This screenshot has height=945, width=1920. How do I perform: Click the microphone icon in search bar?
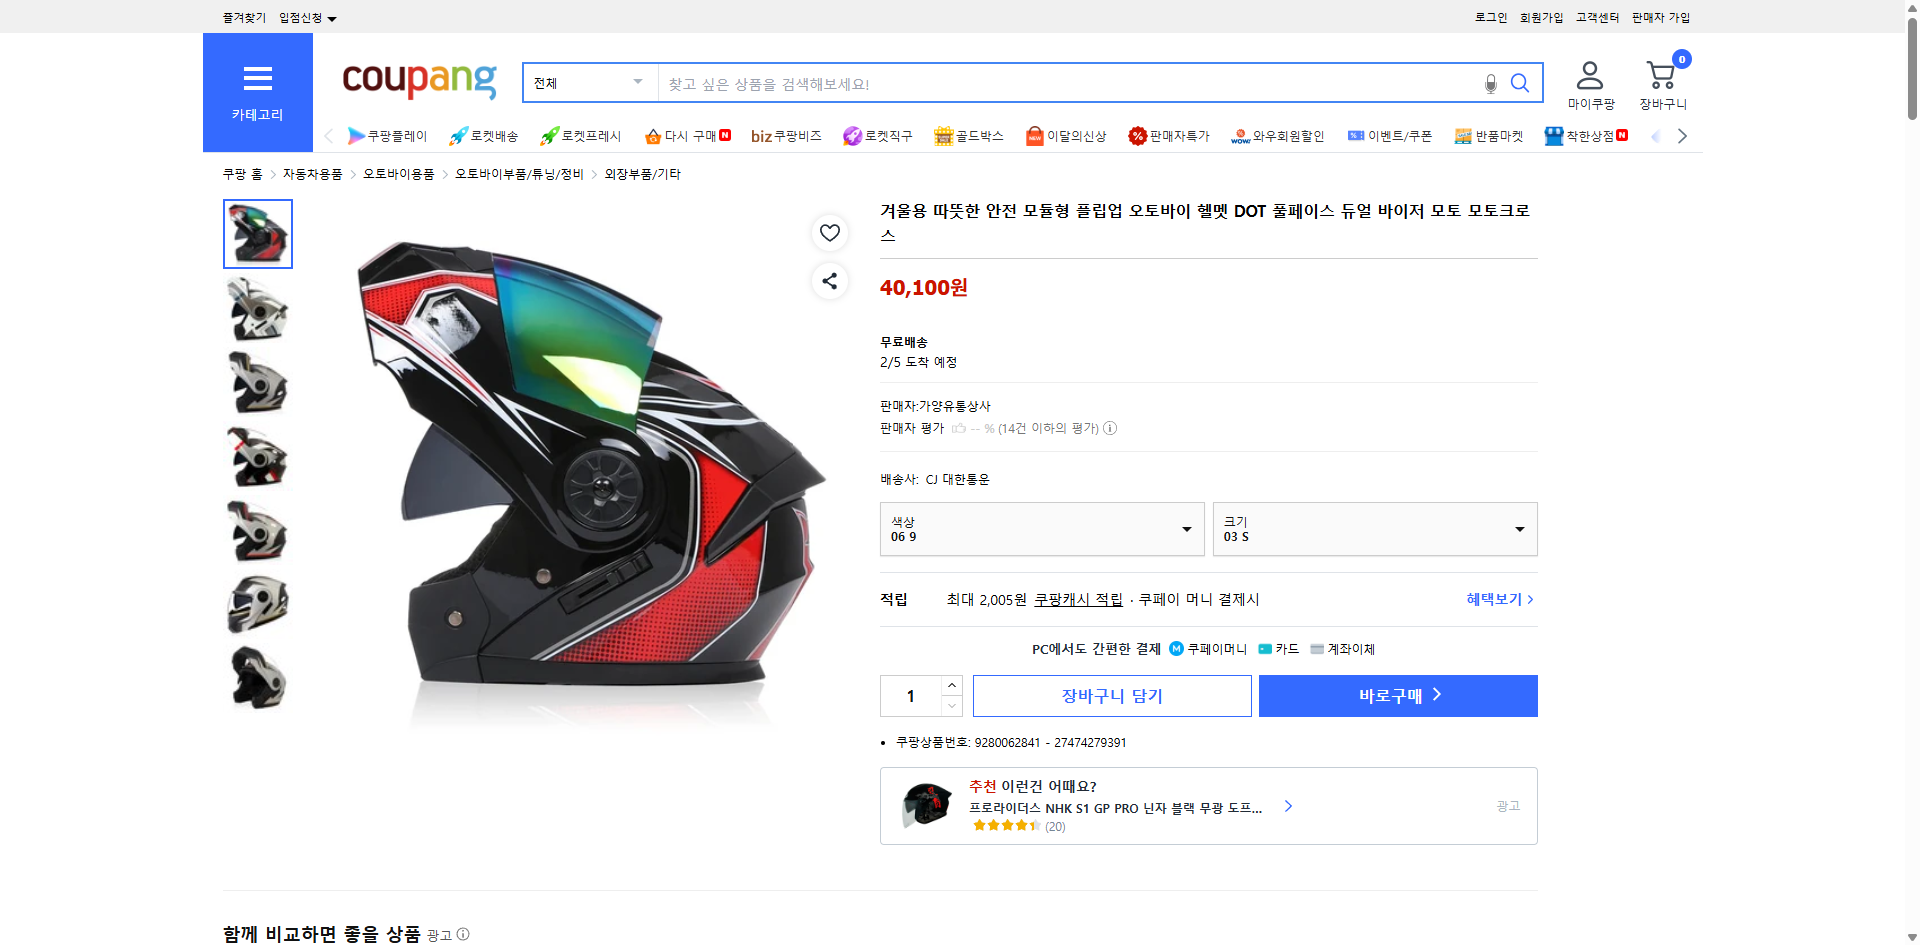[1490, 84]
